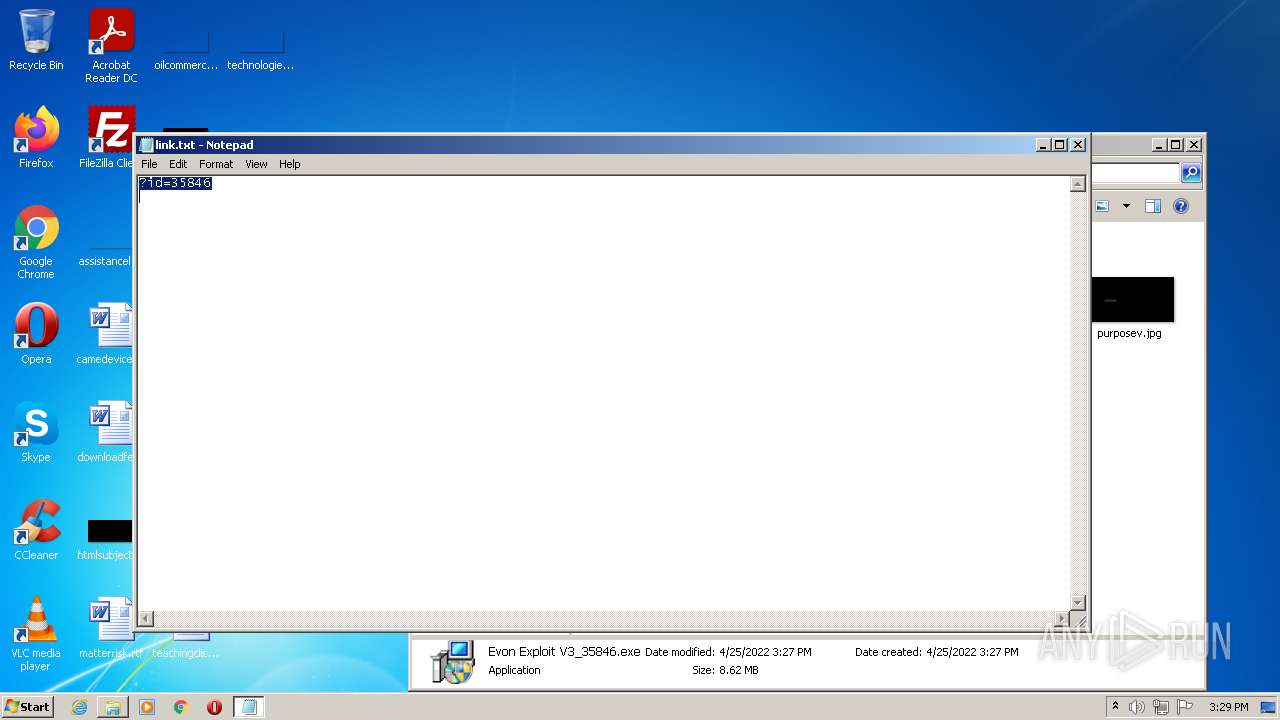
Task: Click Notepad horizontal scrollbar left arrow
Action: (x=145, y=619)
